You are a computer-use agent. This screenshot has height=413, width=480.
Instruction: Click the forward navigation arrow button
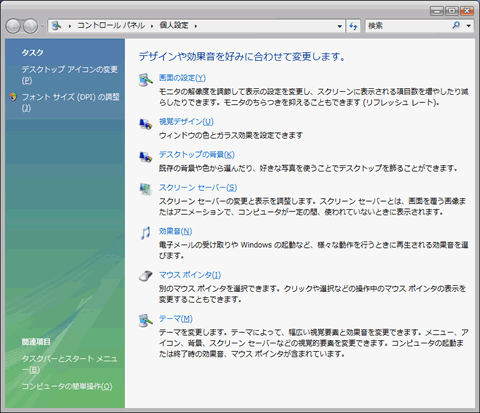(31, 26)
